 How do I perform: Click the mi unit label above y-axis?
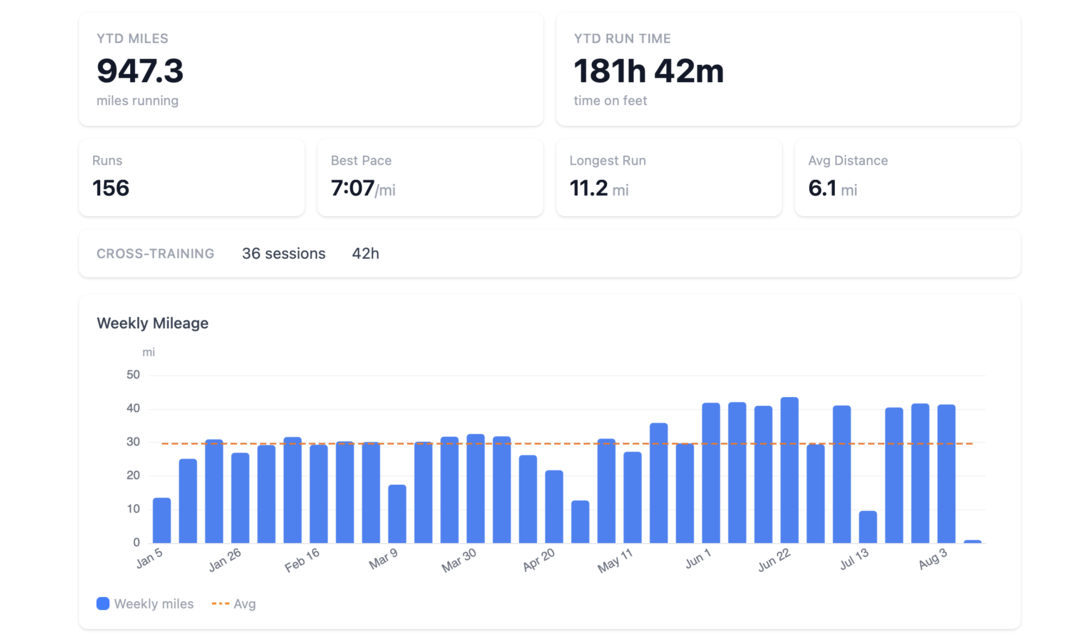(148, 352)
